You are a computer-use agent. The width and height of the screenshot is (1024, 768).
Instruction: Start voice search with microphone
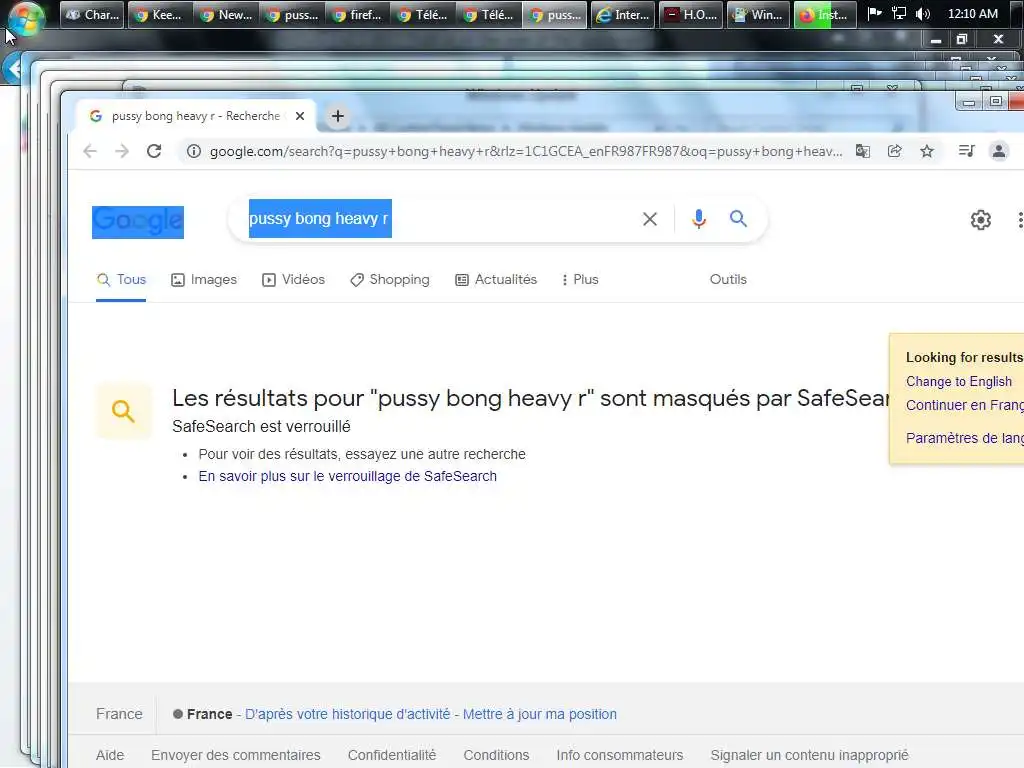click(x=699, y=219)
